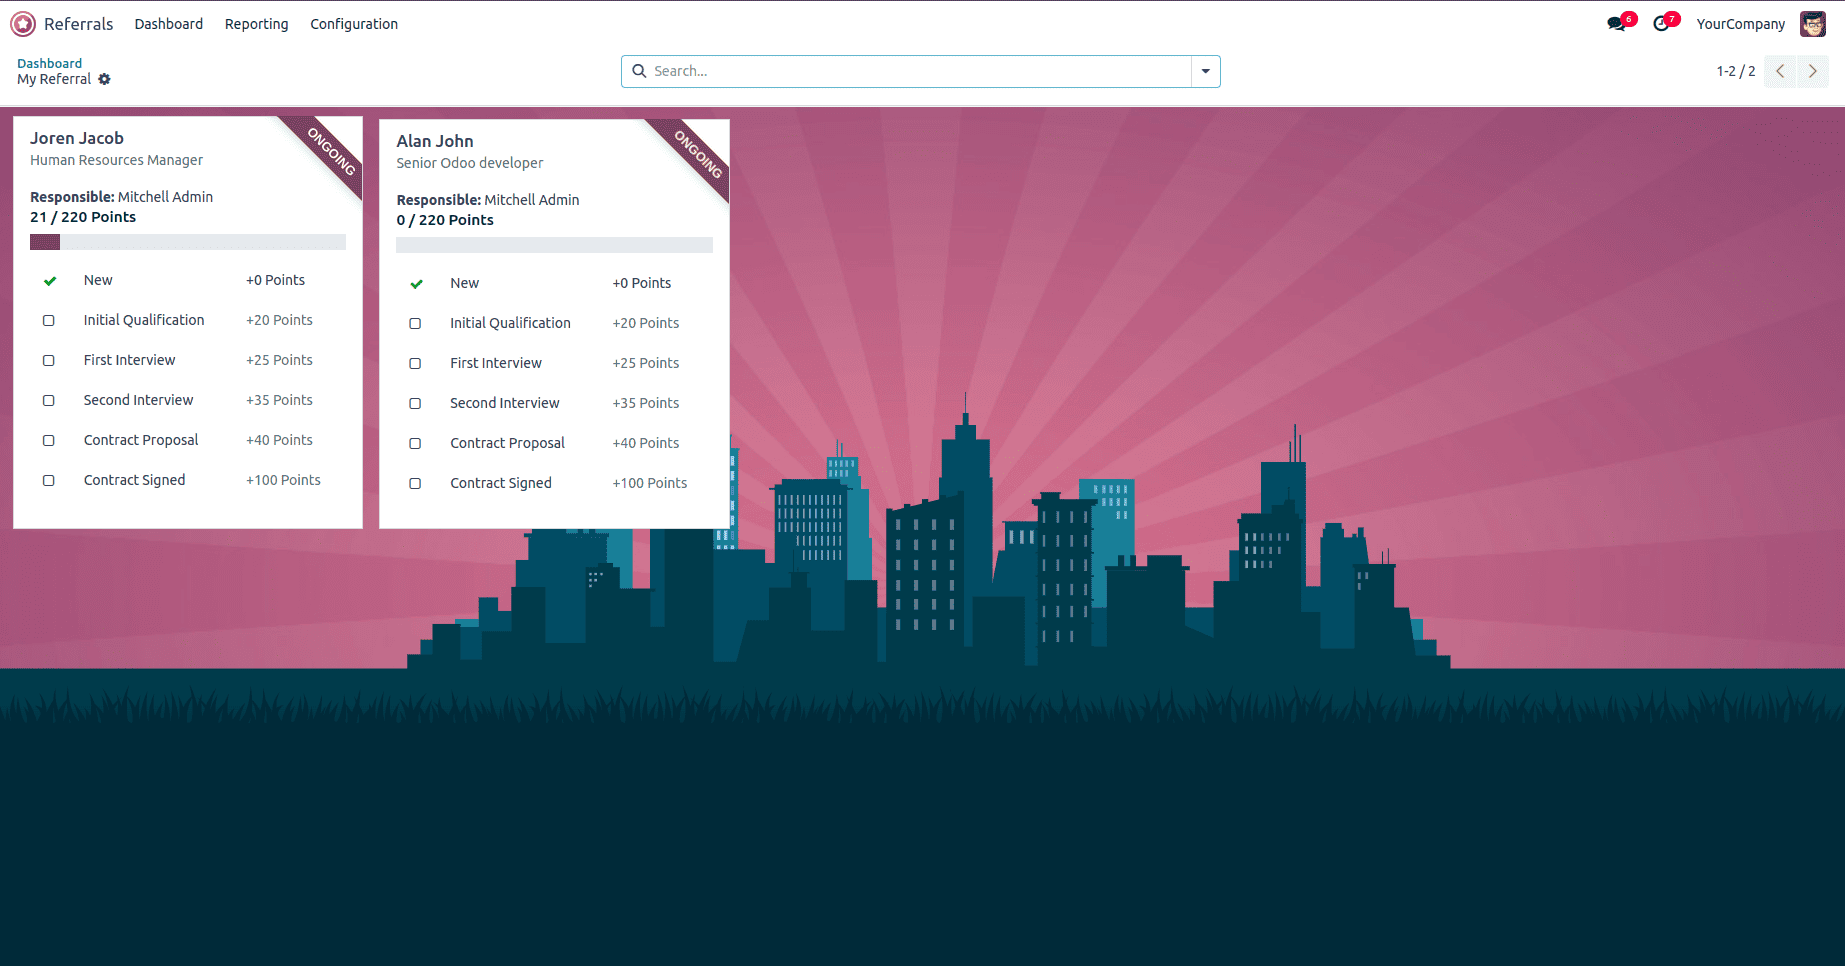This screenshot has width=1845, height=966.
Task: Toggle Second Interview checkbox in Joren Jacob card
Action: [x=48, y=401]
